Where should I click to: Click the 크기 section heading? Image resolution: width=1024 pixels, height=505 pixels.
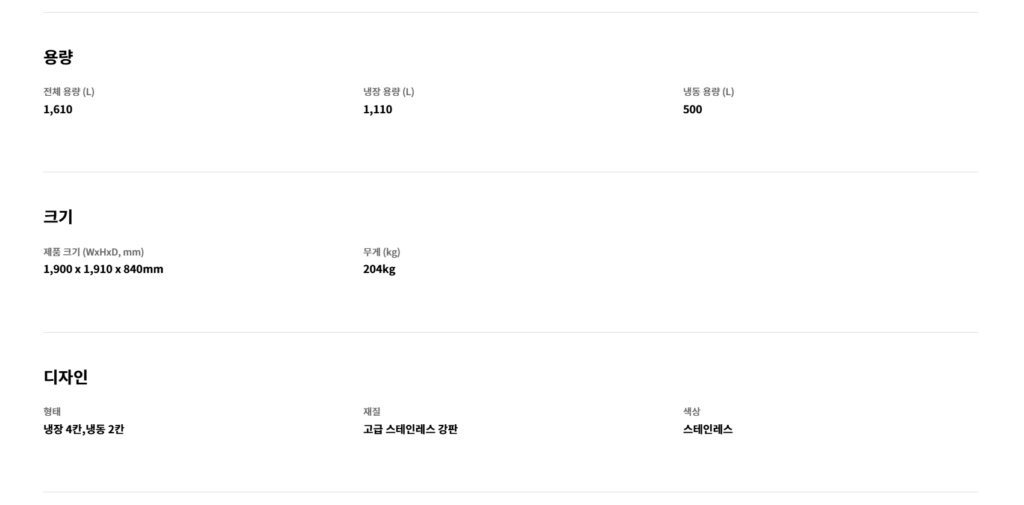point(58,217)
